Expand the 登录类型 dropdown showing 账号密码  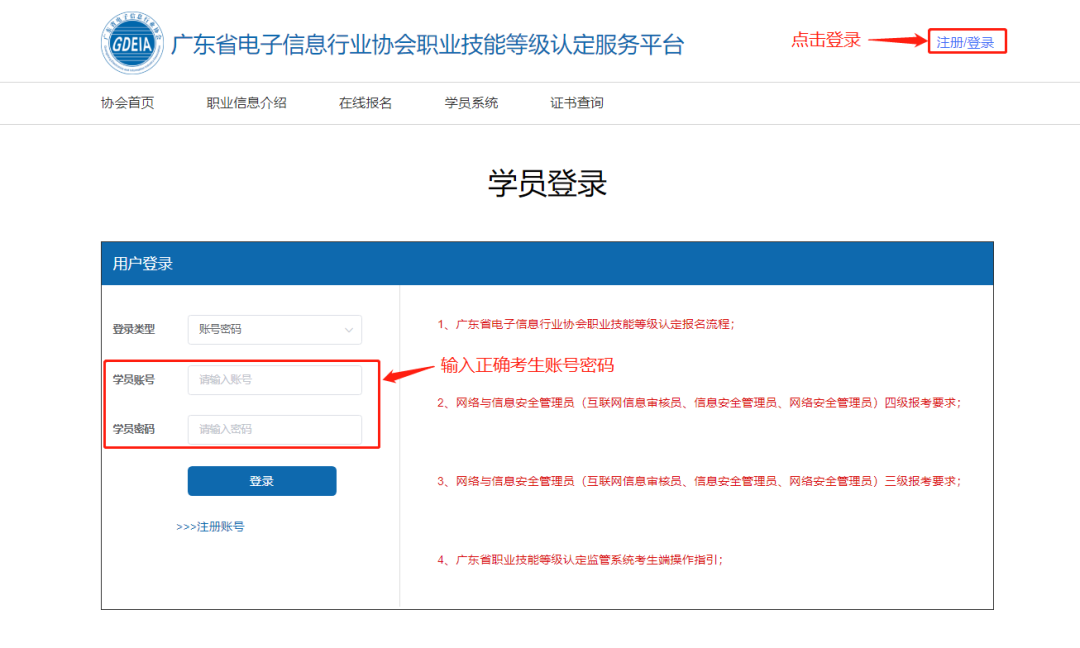coord(275,330)
